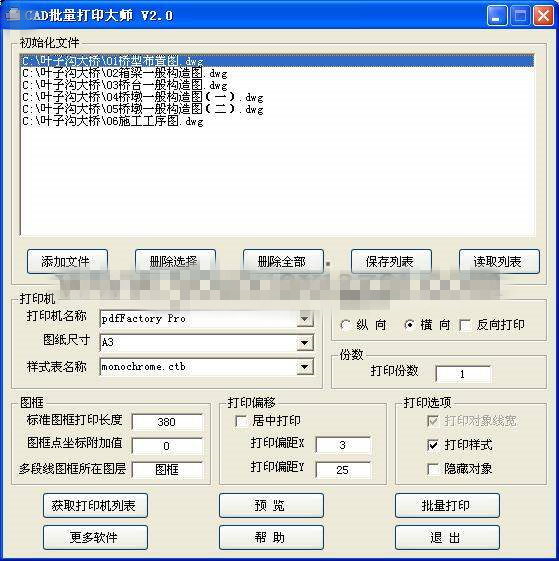
Task: Click the 删除全部 button
Action: point(283,262)
